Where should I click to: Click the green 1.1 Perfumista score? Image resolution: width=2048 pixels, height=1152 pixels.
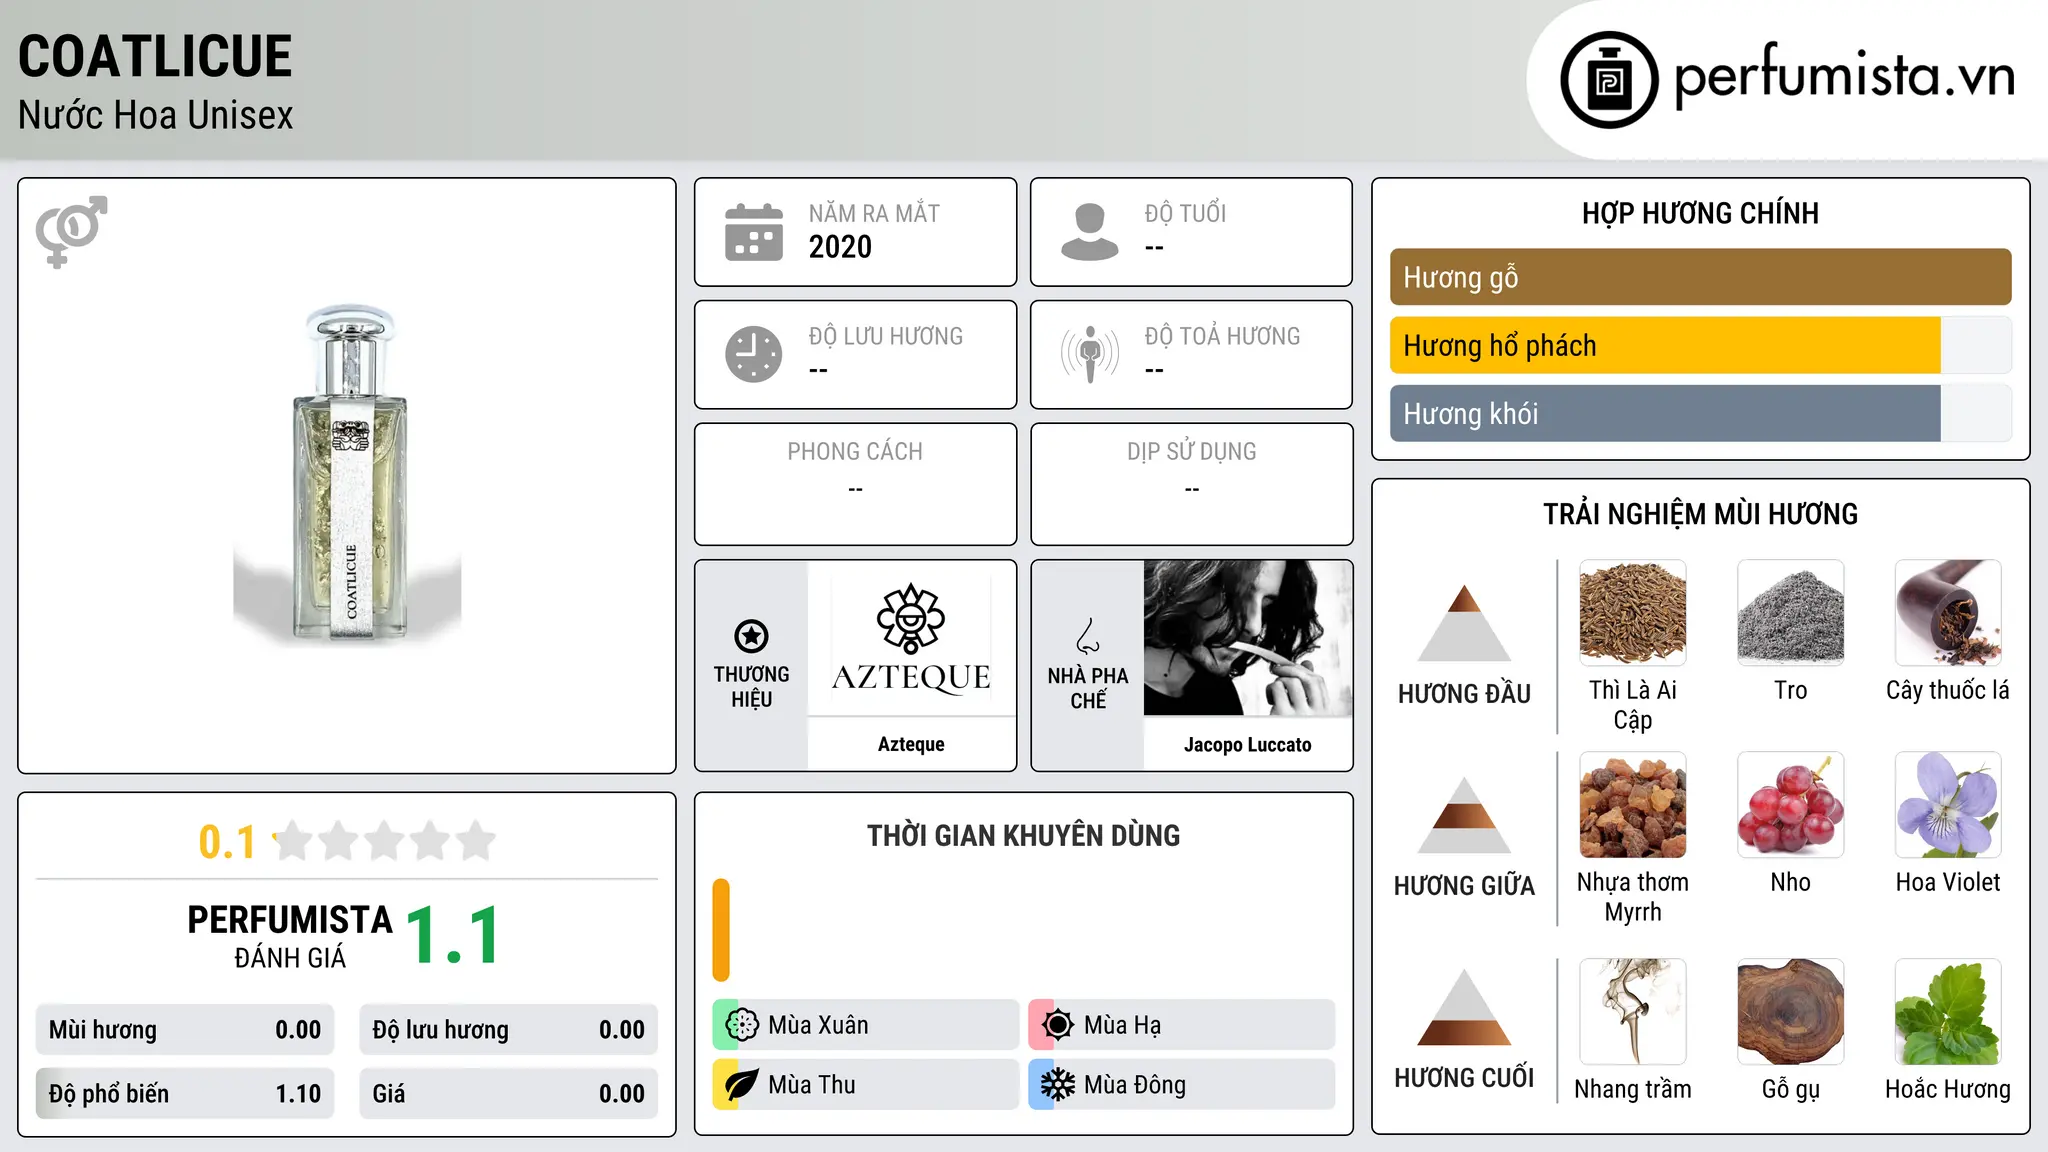click(453, 935)
